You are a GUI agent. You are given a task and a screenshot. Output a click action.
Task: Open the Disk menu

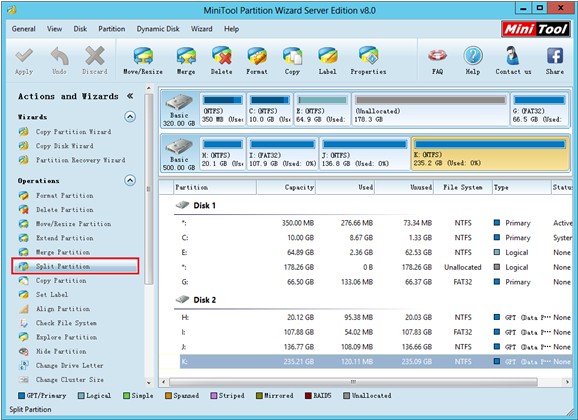tap(80, 29)
